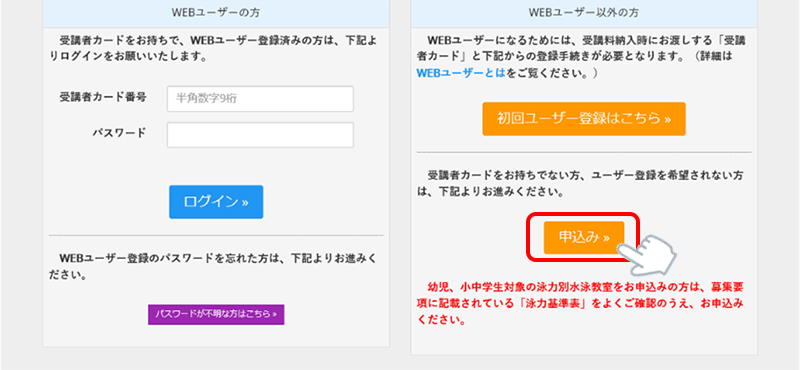The image size is (800, 370).
Task: Click the 受講者カードをお持ちでない方 instruction text
Action: tap(580, 184)
